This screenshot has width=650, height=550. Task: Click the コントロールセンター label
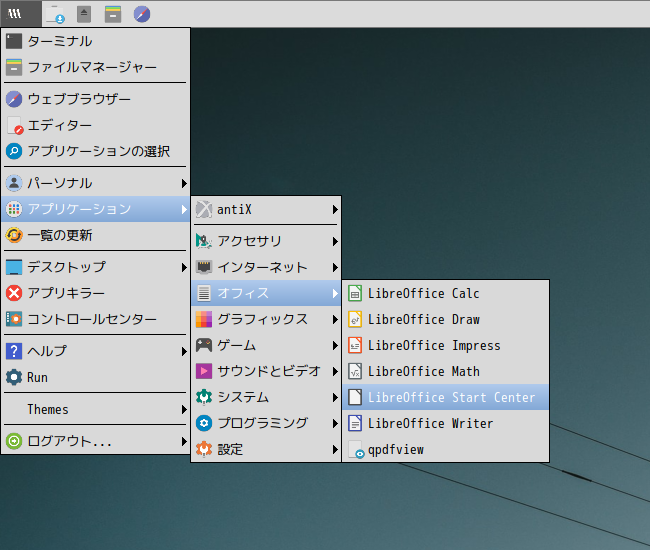pos(92,319)
